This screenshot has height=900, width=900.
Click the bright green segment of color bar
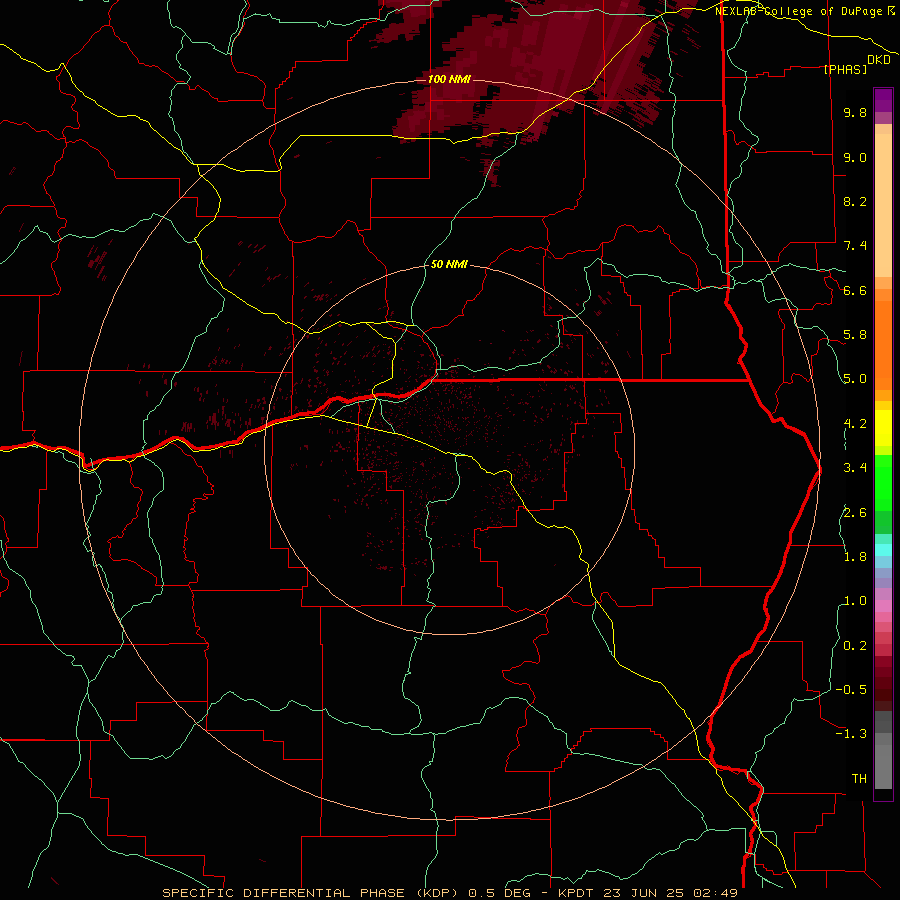tap(883, 482)
